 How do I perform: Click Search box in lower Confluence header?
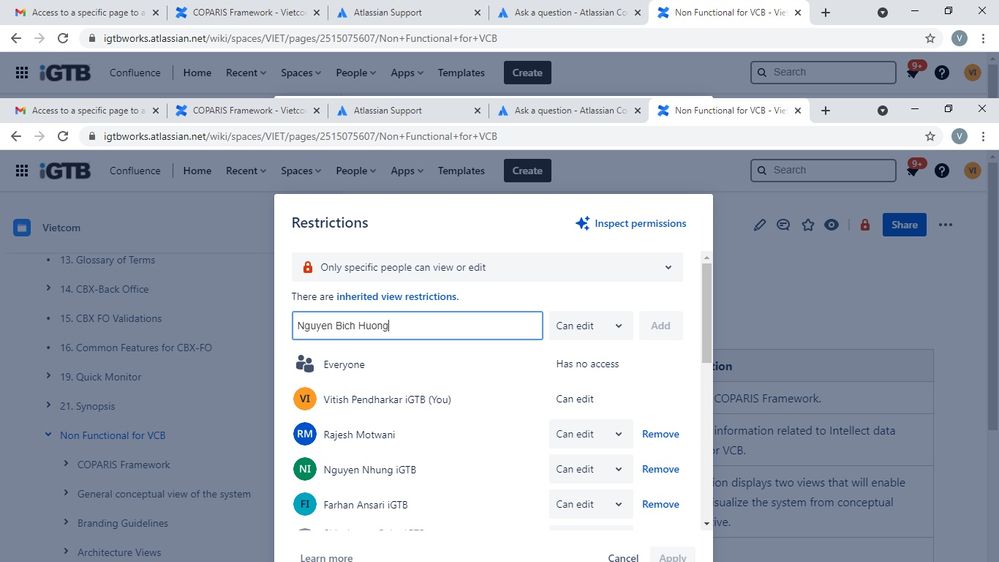pos(823,170)
